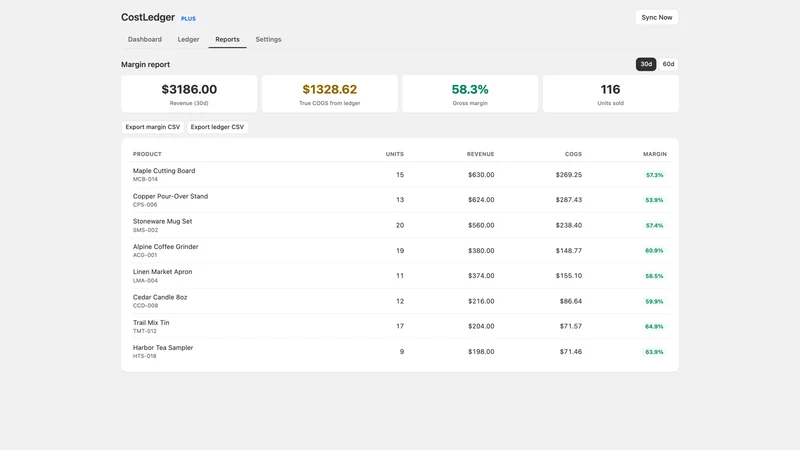Select the Maple Cutting Board row name
Viewport: 800px width, 450px height.
[164, 171]
